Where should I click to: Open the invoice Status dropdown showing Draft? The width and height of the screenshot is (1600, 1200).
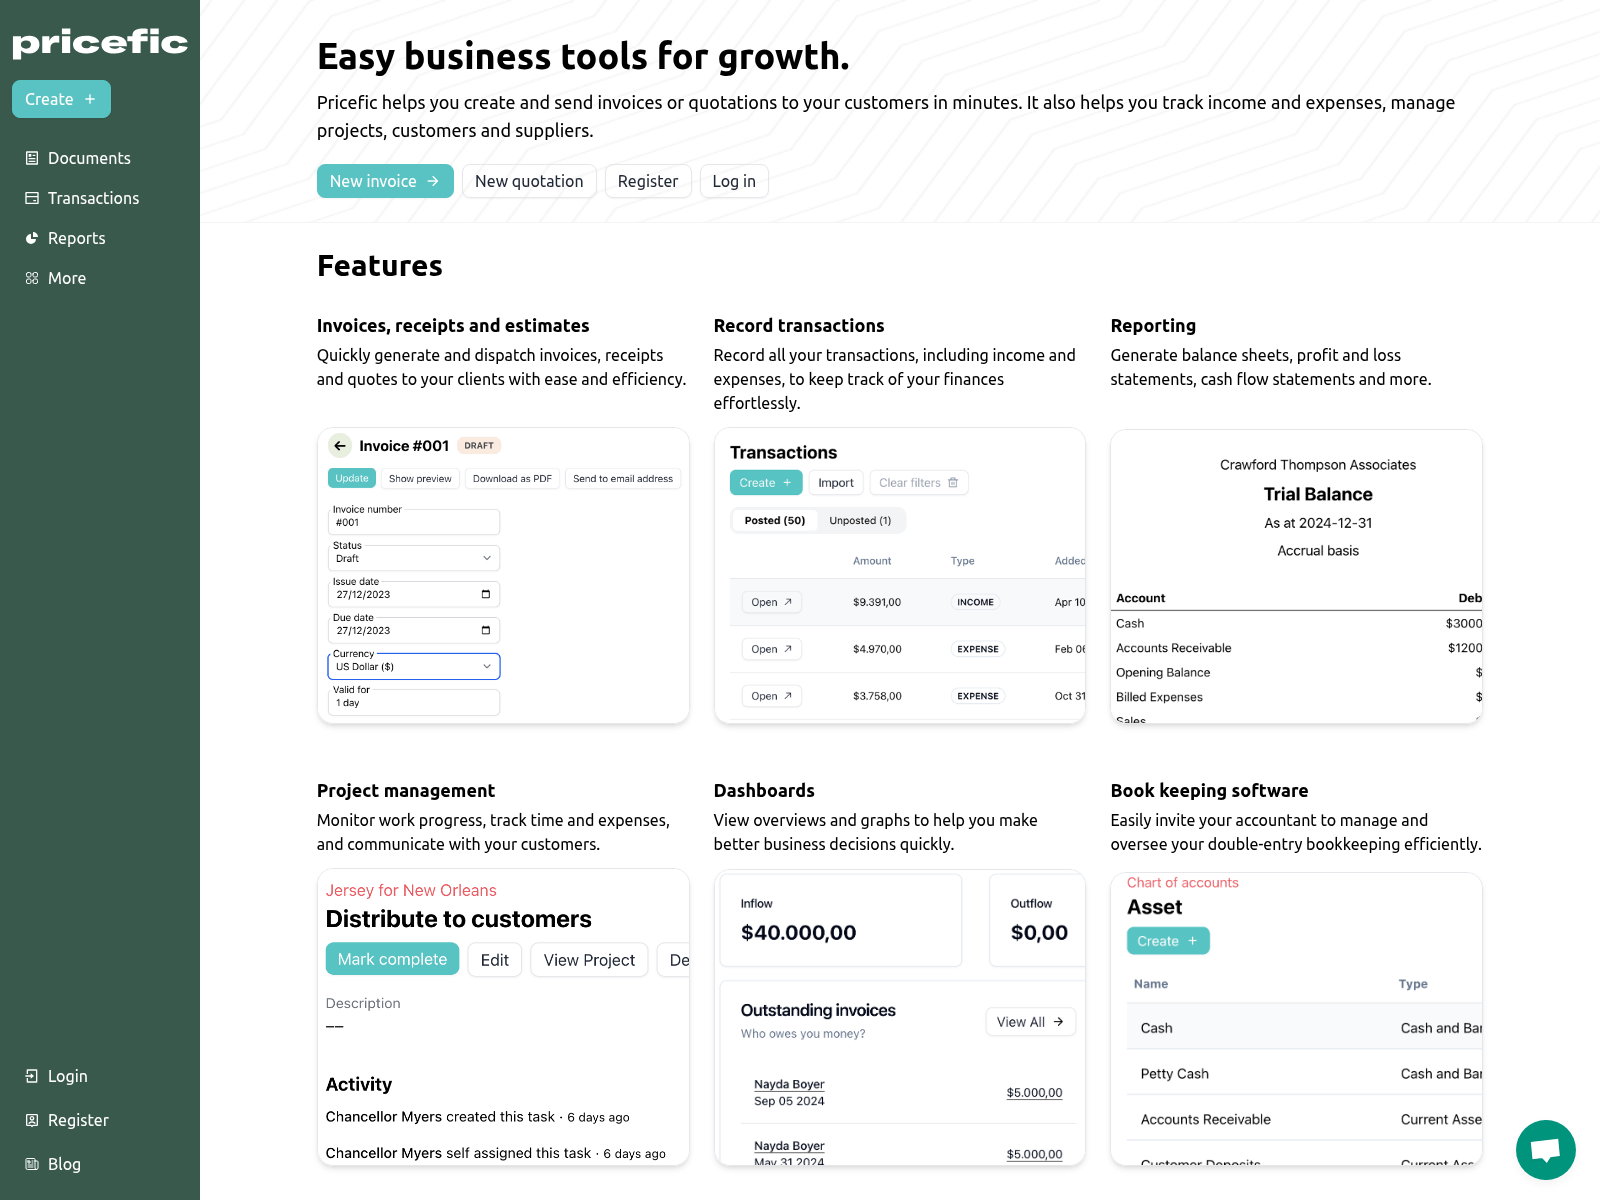click(413, 558)
